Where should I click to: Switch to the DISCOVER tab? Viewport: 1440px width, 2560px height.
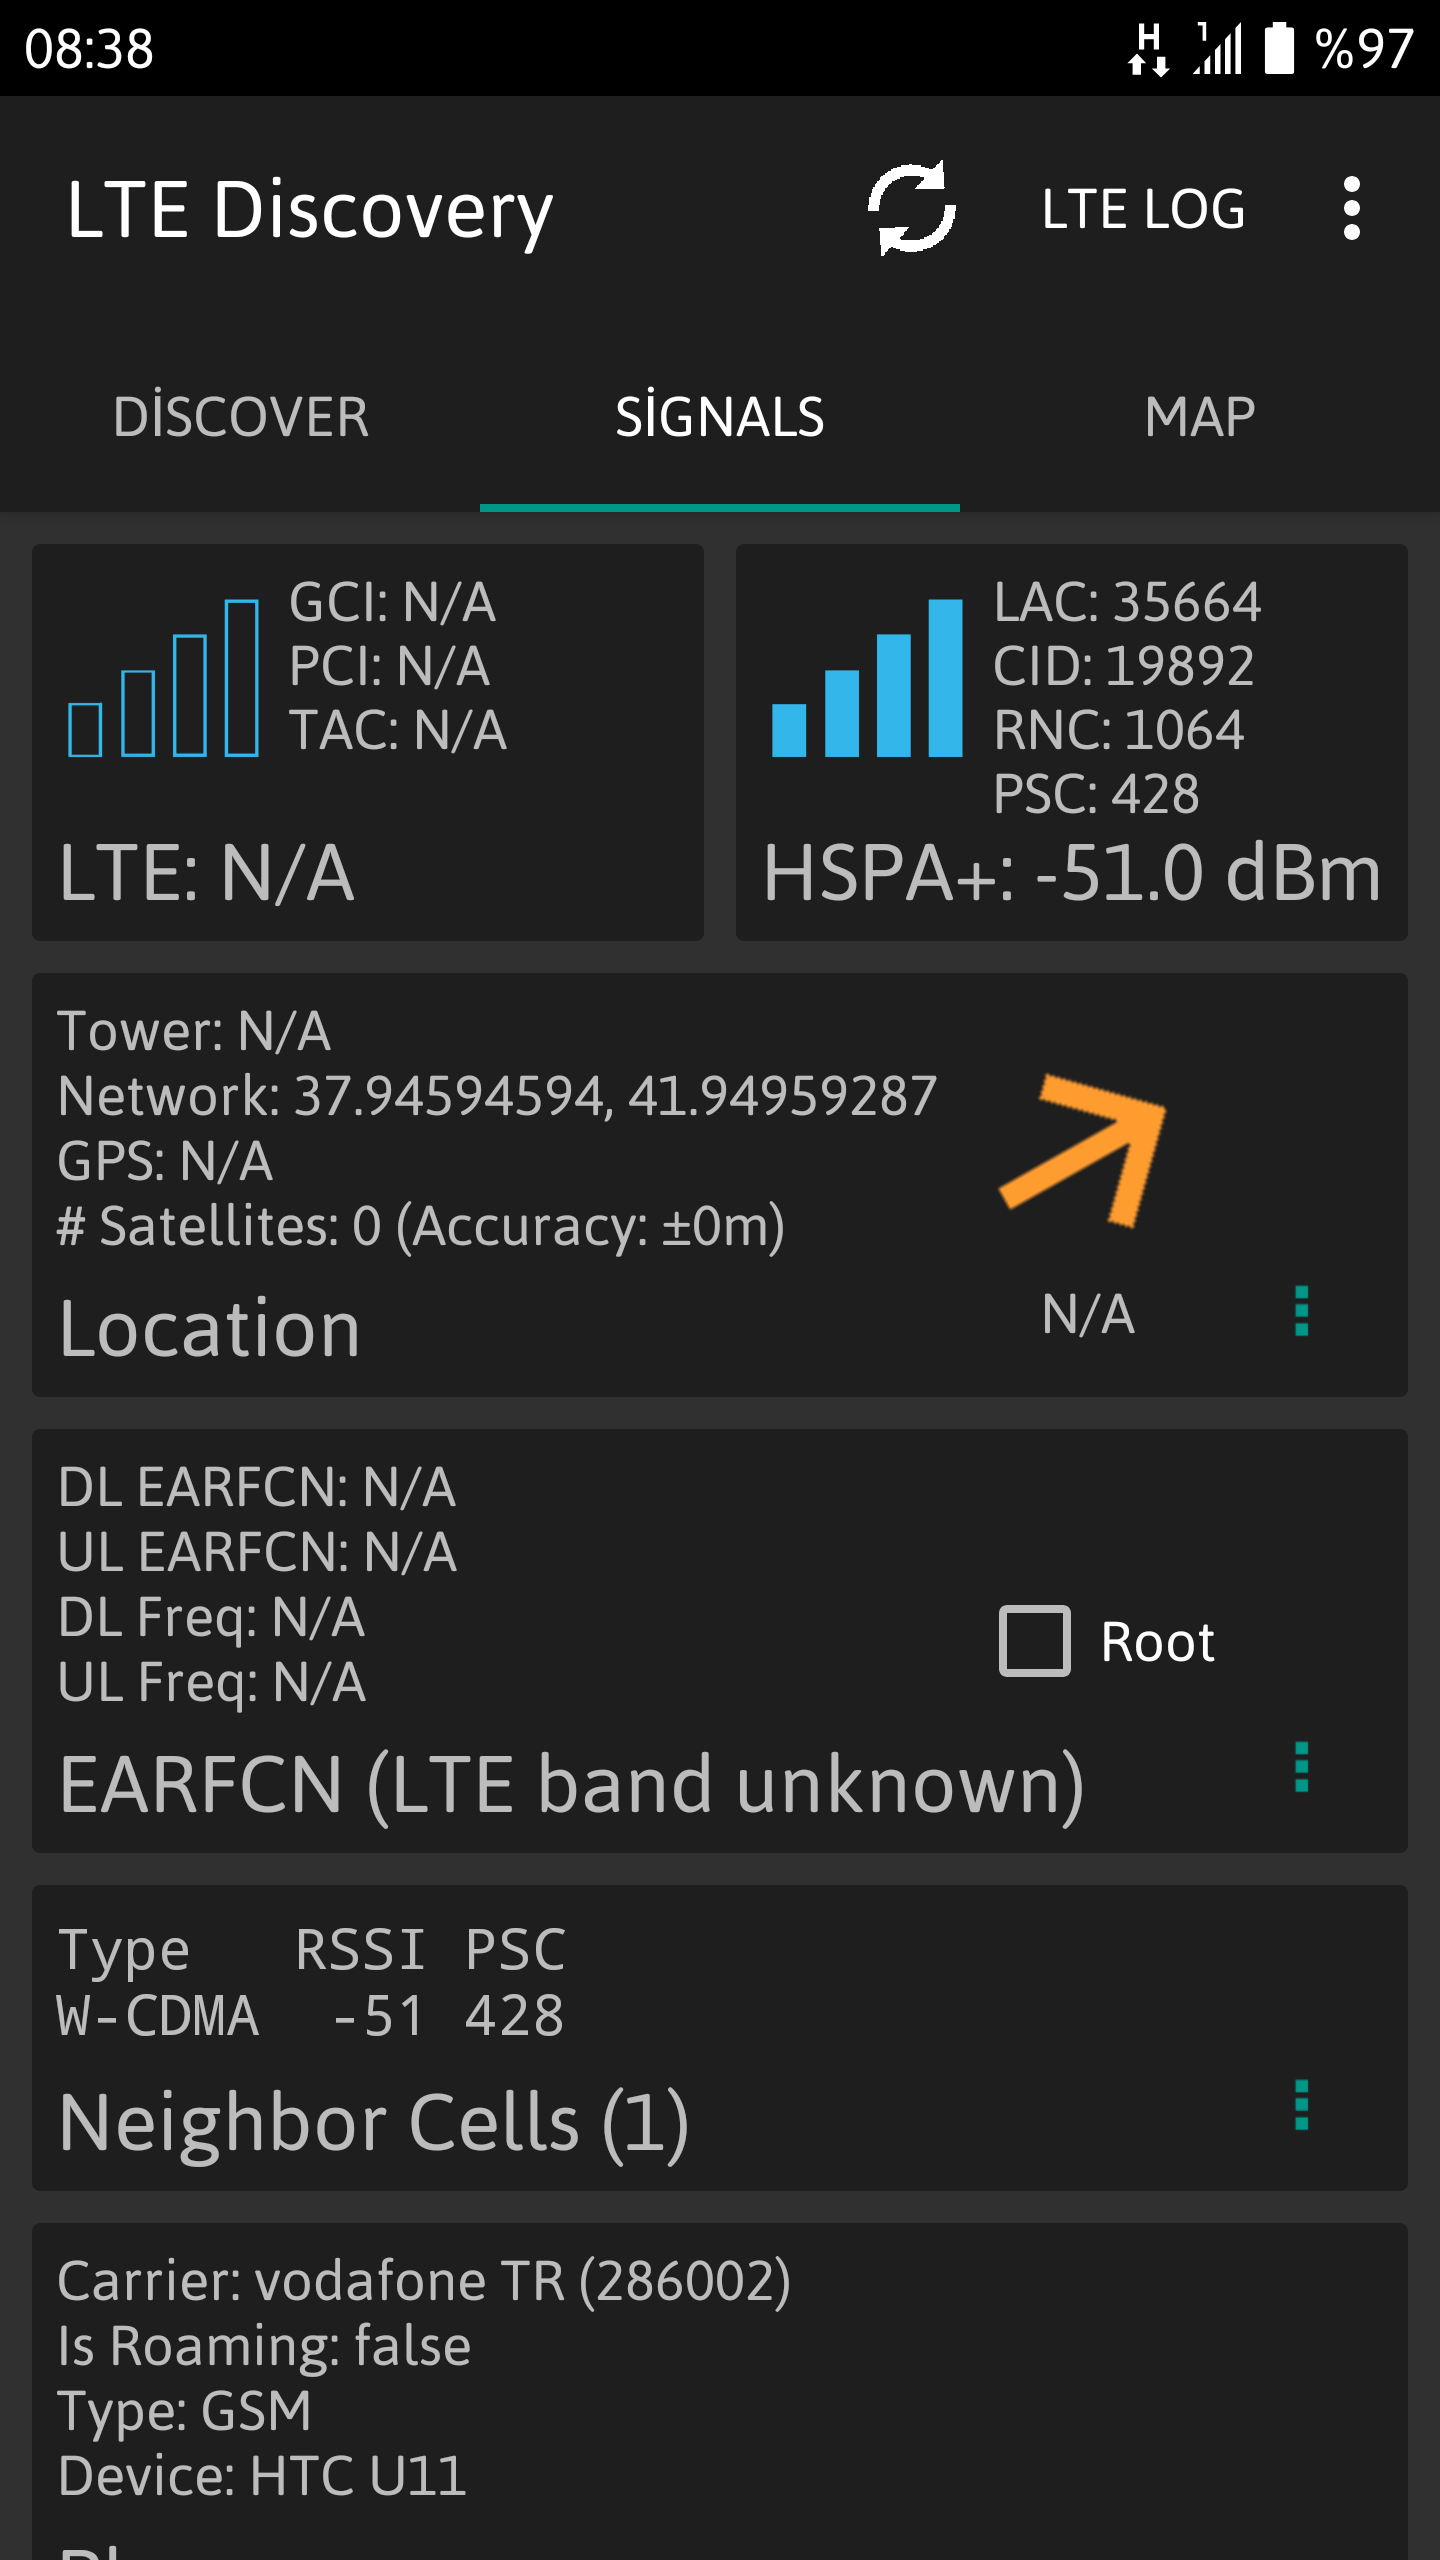(240, 416)
